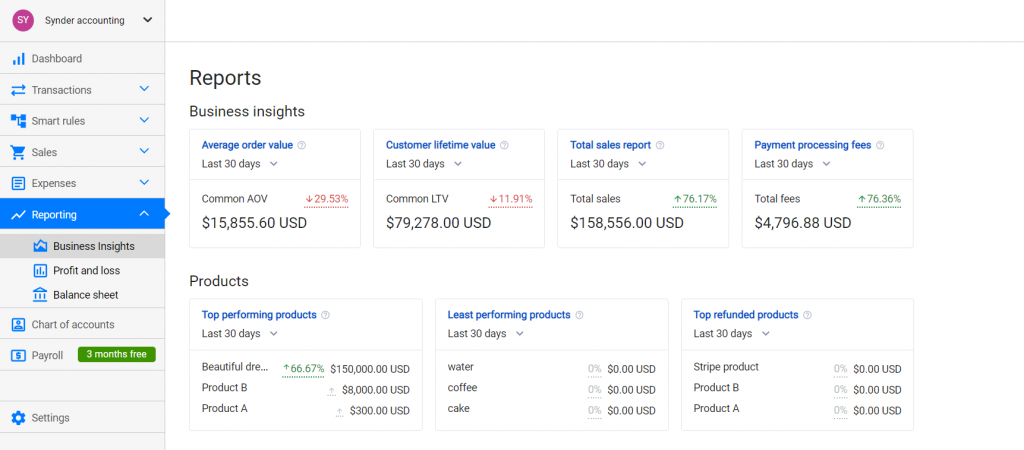Click help icon beside Average order value
This screenshot has height=450, width=1024.
pos(302,145)
